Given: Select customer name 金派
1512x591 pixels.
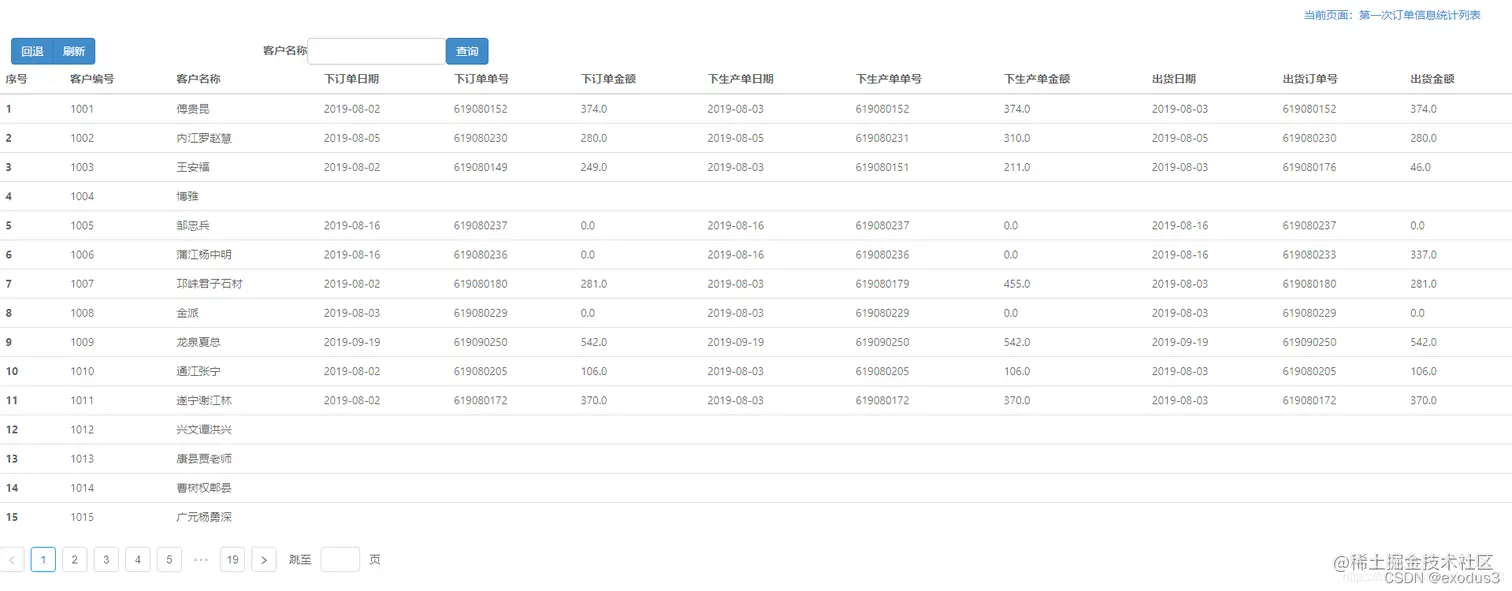Looking at the screenshot, I should 187,313.
